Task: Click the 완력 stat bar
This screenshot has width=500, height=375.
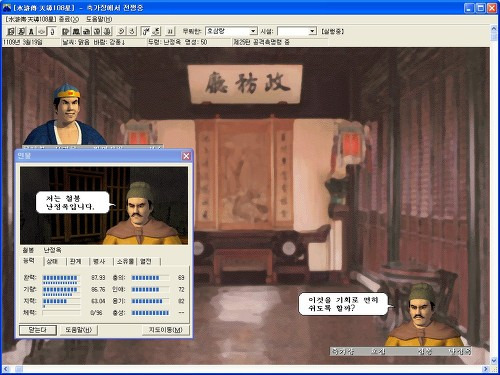Action: click(61, 279)
